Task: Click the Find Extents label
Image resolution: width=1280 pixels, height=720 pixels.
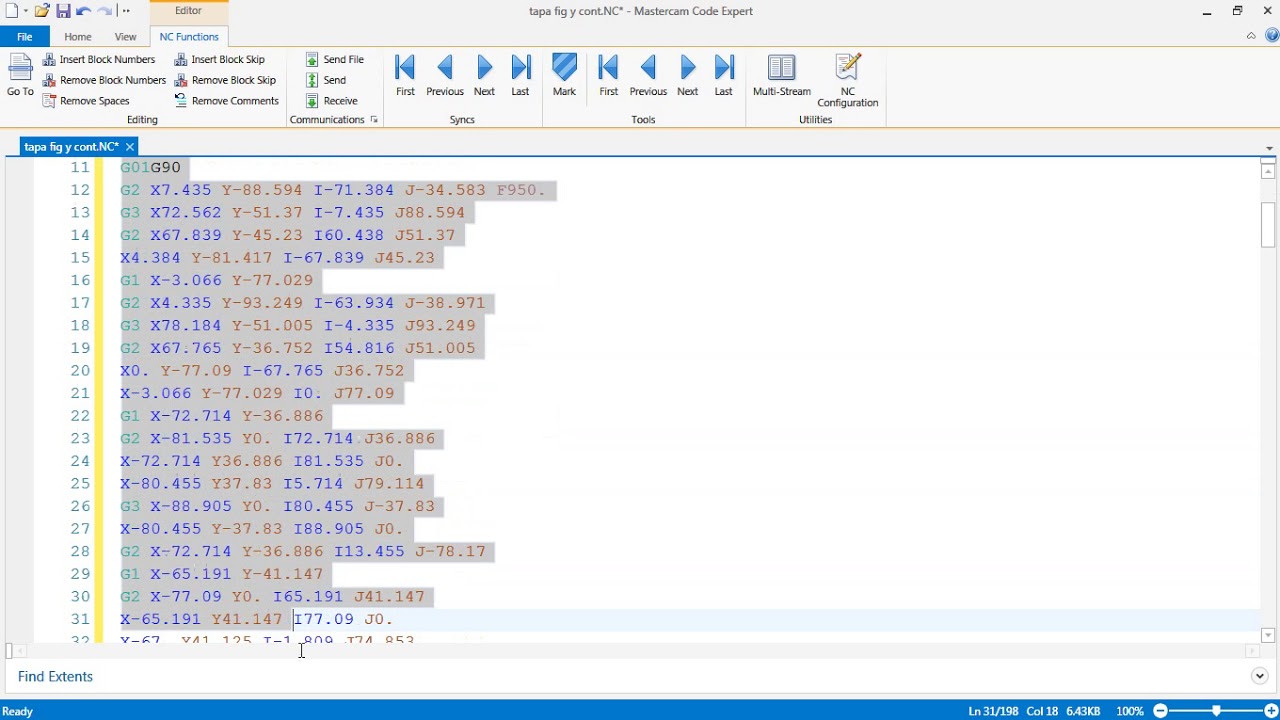Action: (55, 677)
